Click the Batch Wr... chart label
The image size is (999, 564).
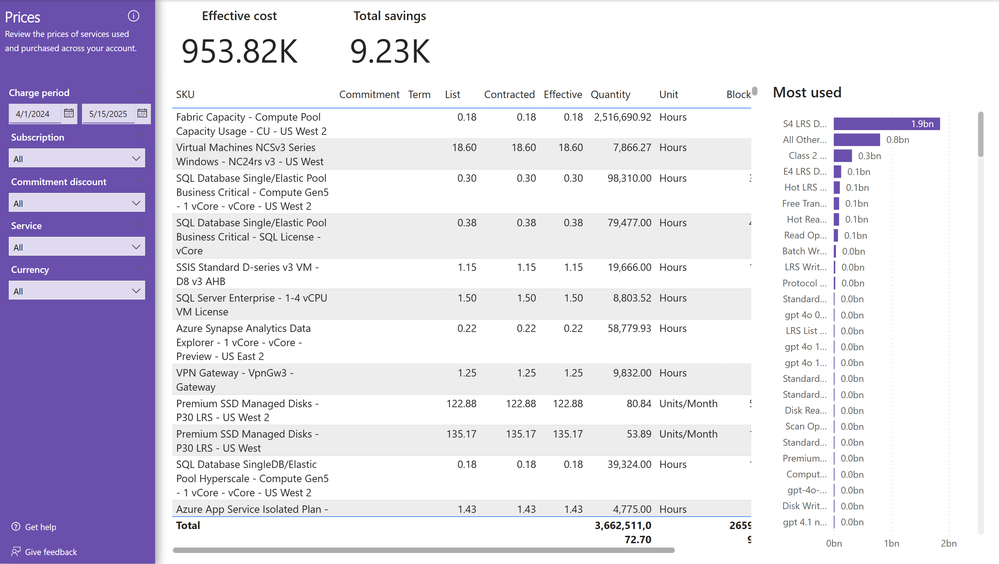[805, 251]
